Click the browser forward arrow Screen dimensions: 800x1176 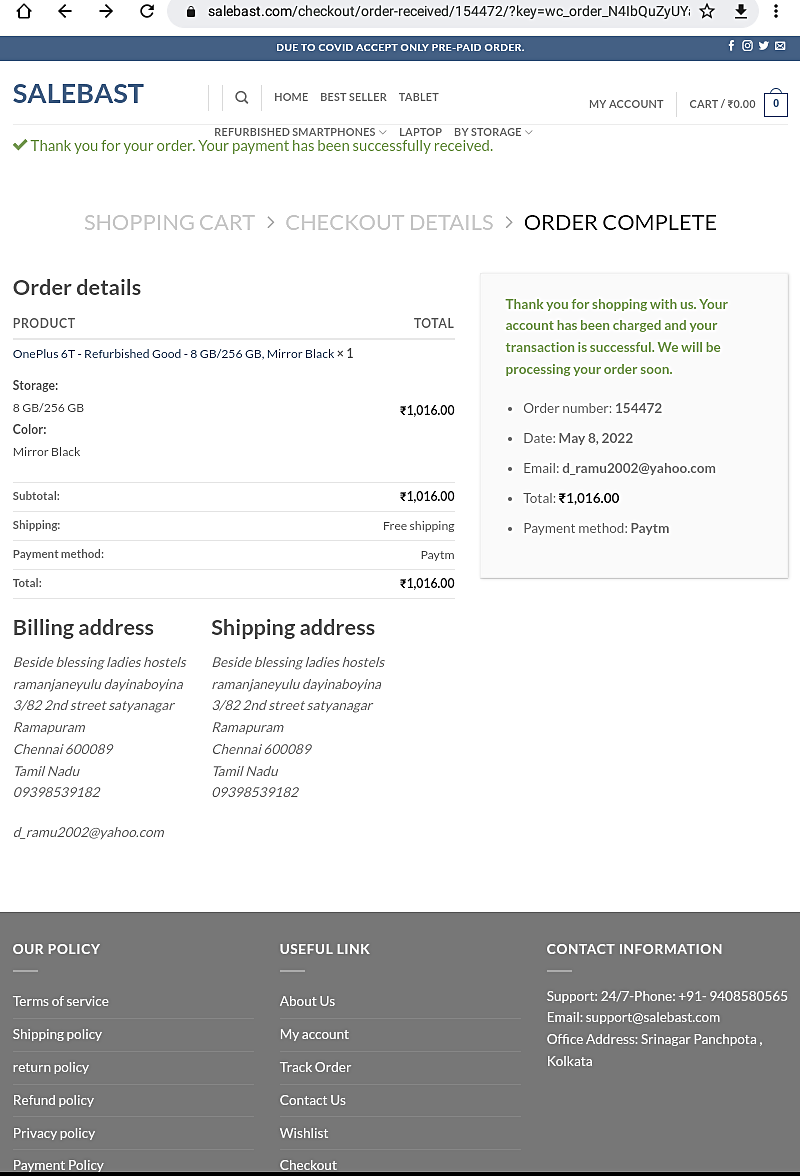coord(106,12)
